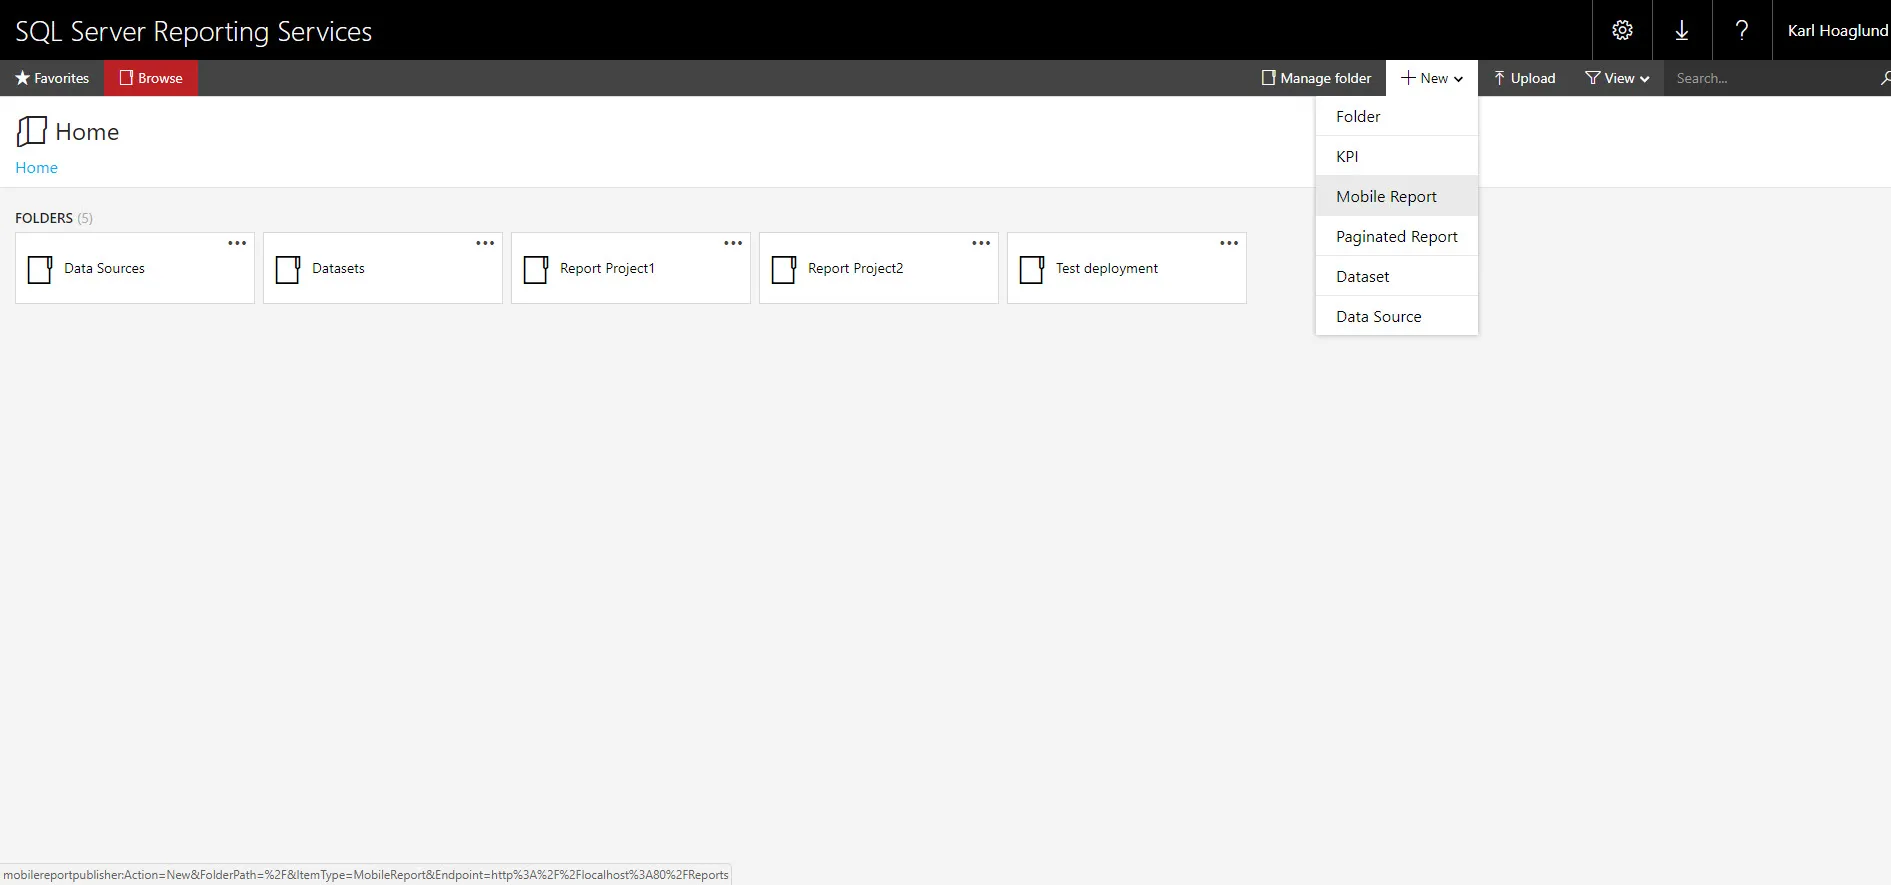Switch to the Browse tab

tap(151, 78)
